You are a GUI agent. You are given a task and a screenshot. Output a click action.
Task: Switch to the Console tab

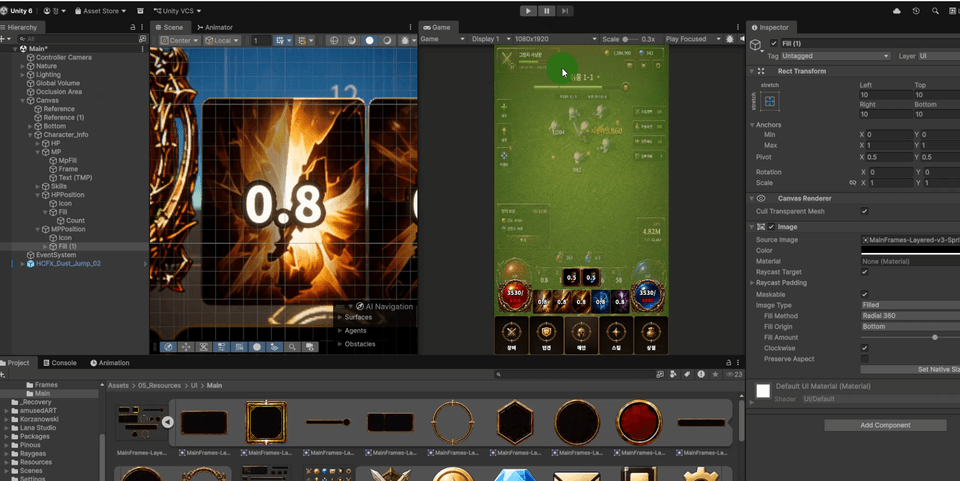[60, 363]
